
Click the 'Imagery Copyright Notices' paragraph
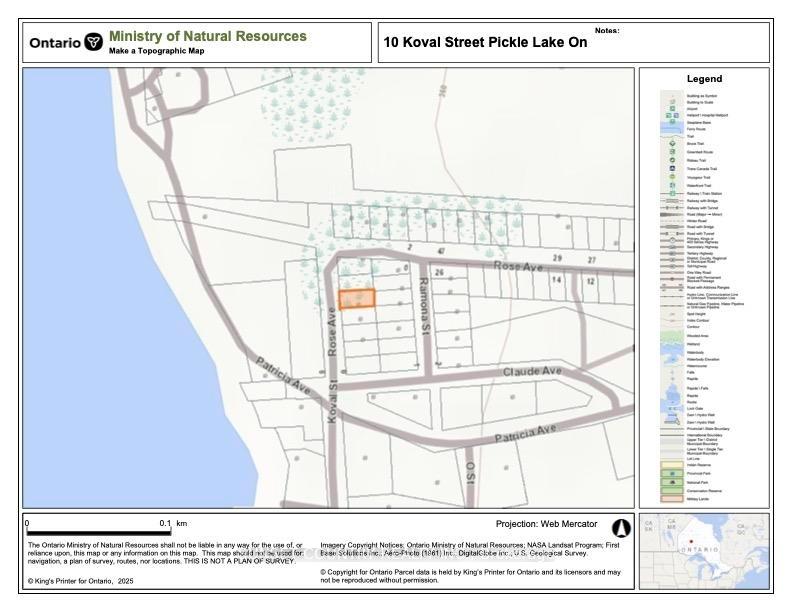(470, 549)
